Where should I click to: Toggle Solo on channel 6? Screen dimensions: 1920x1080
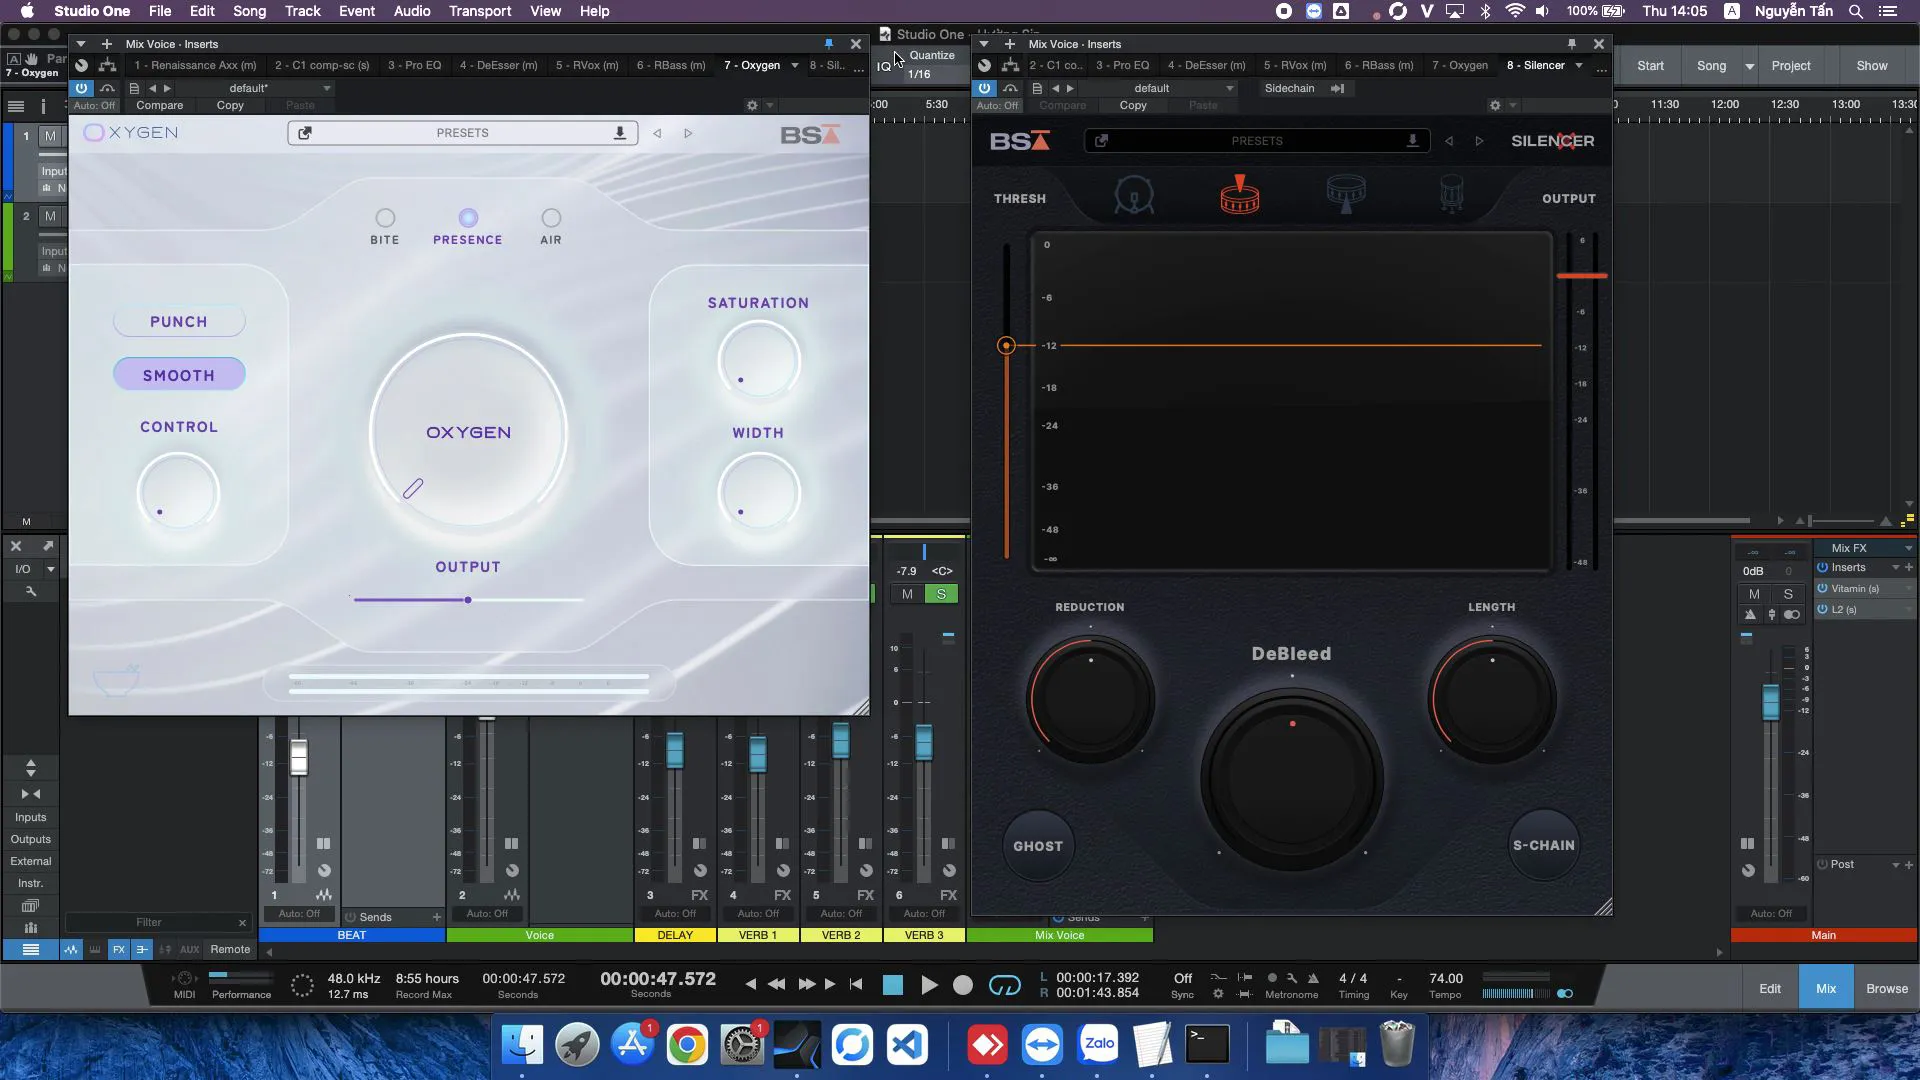point(941,594)
